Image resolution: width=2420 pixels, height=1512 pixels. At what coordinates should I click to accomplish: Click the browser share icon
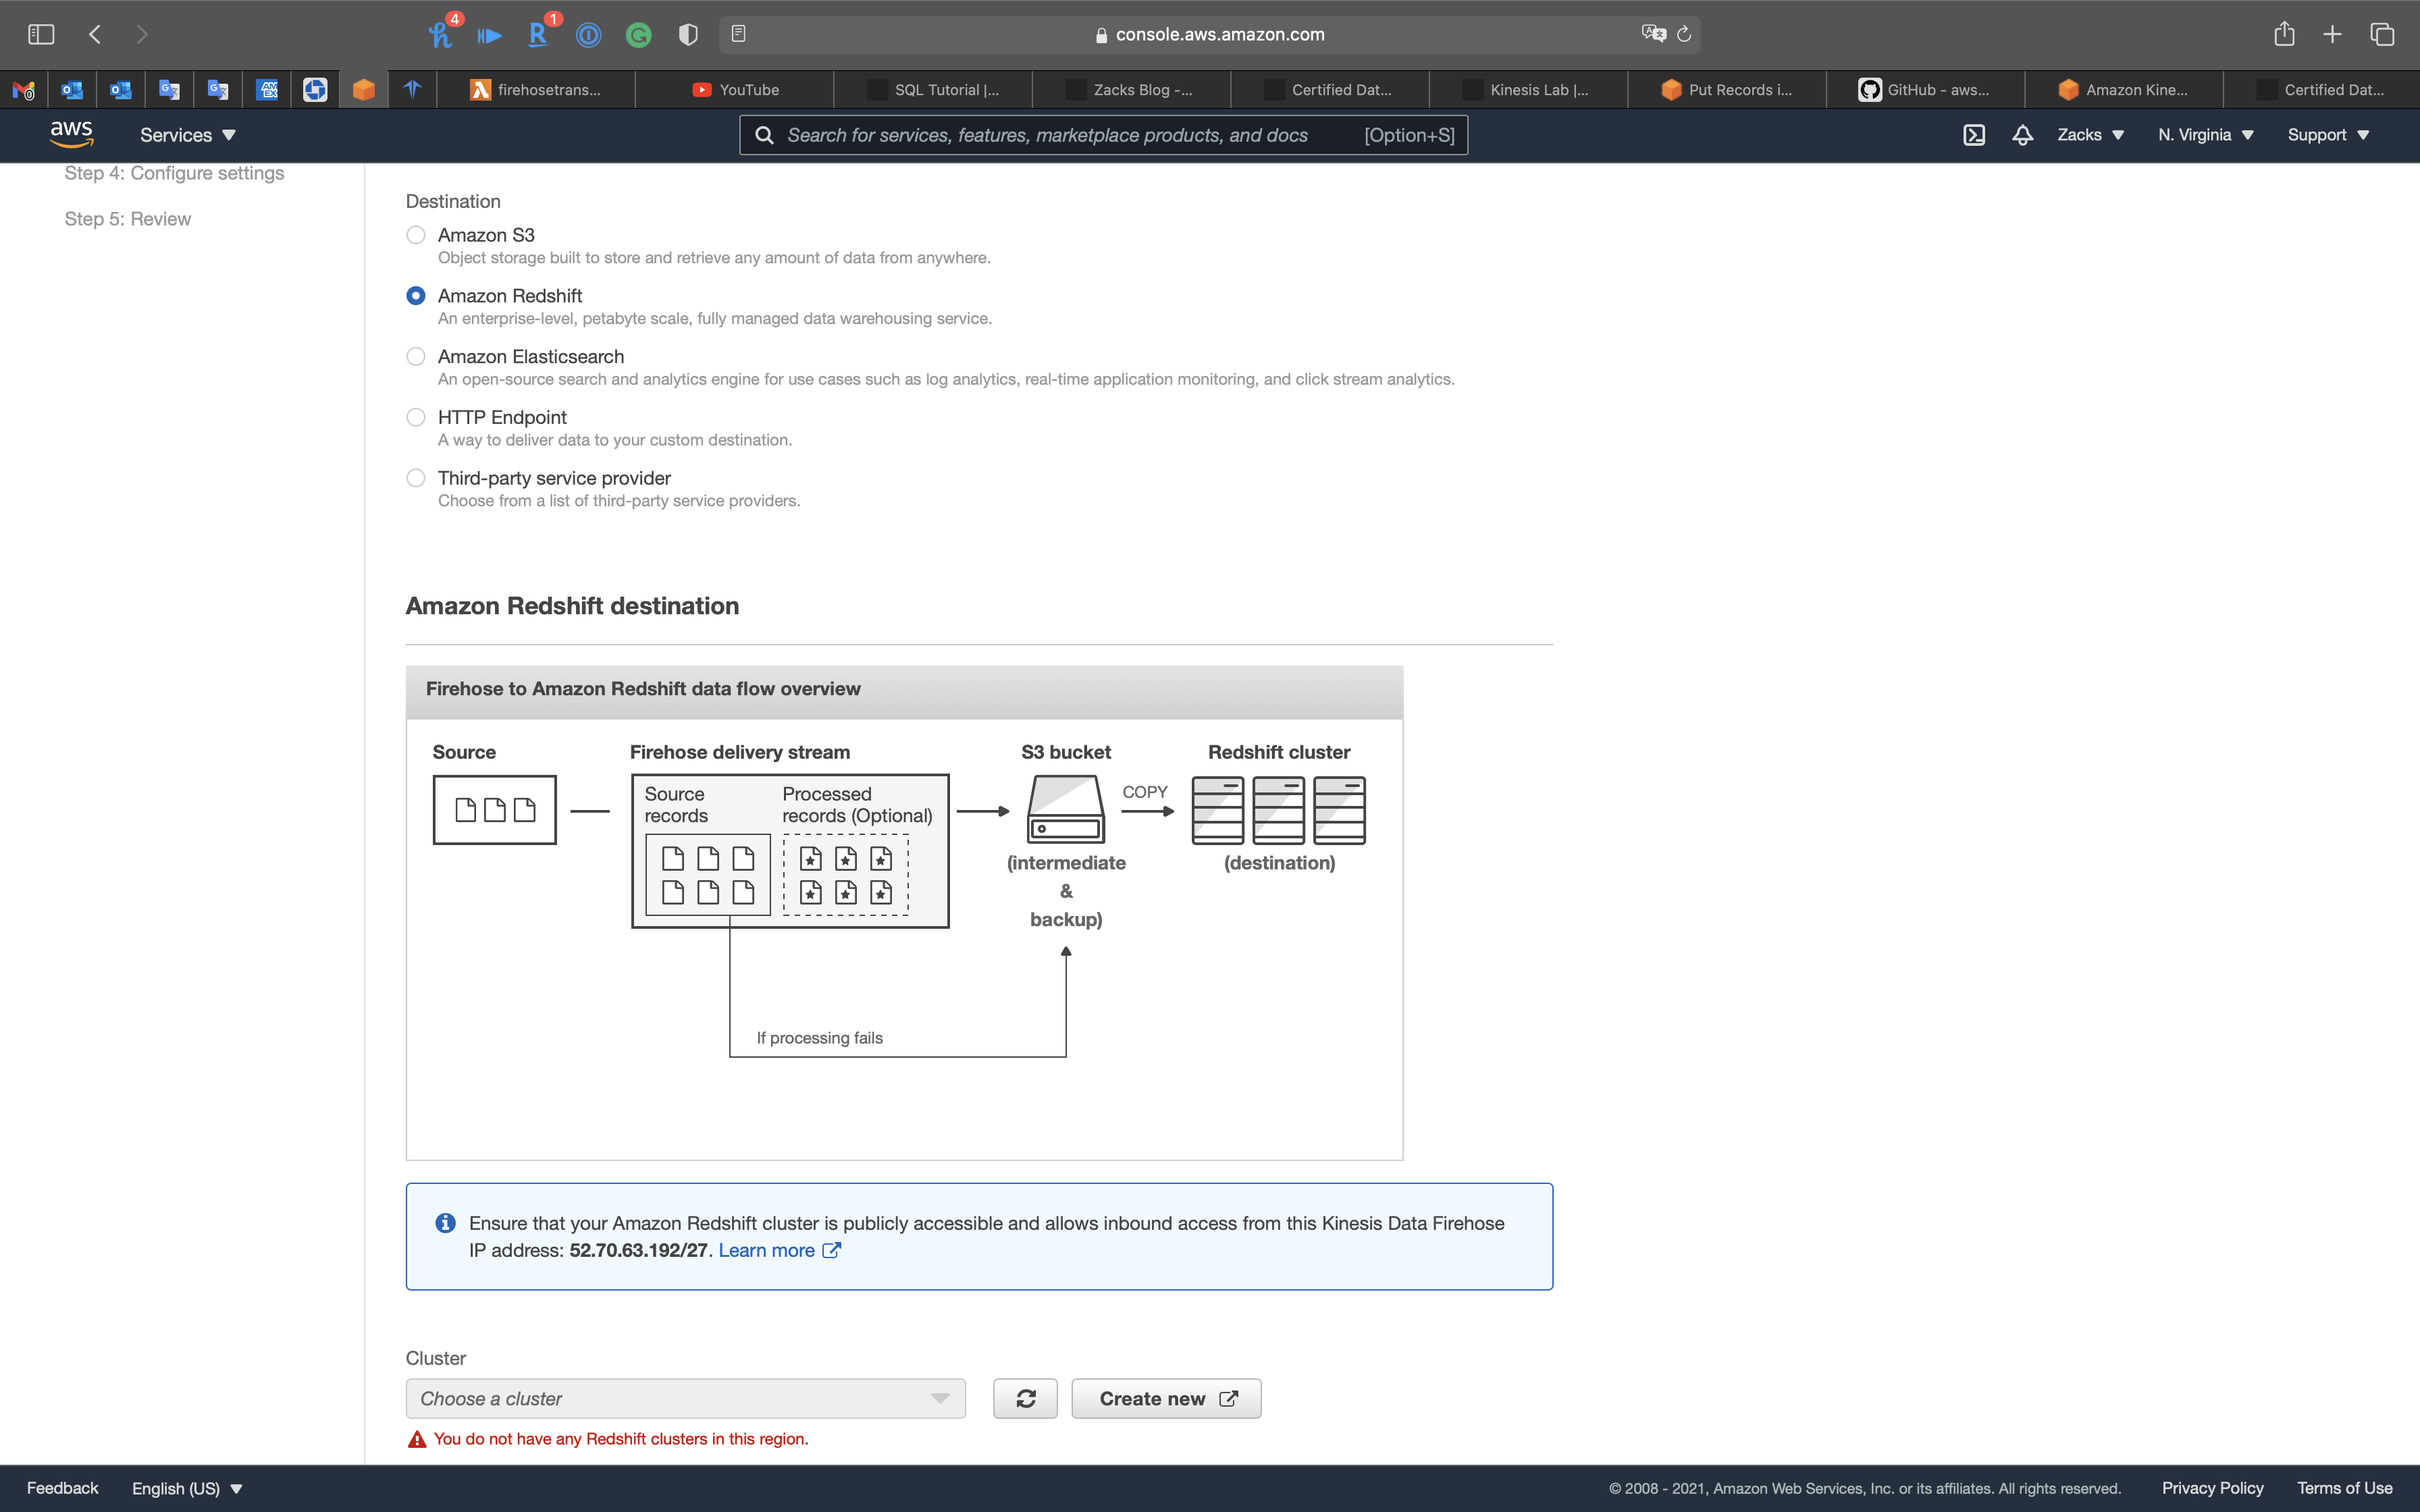(x=2284, y=34)
